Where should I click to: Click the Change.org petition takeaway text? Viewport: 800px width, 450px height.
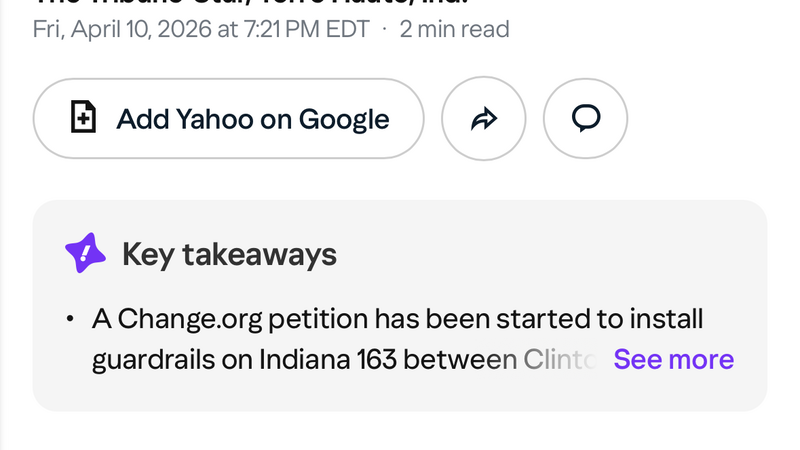[398, 320]
